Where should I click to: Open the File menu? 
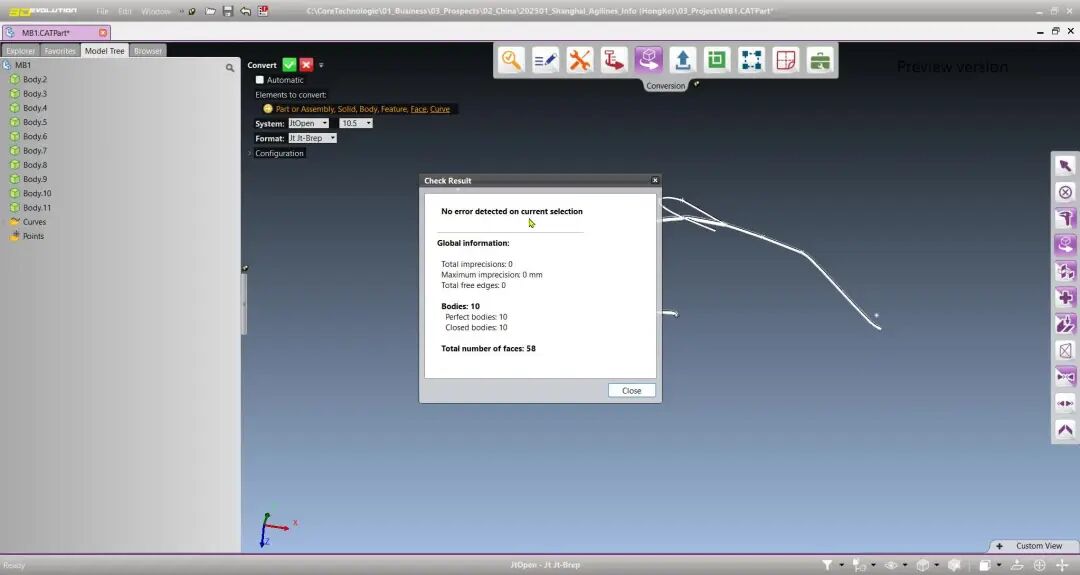click(102, 11)
